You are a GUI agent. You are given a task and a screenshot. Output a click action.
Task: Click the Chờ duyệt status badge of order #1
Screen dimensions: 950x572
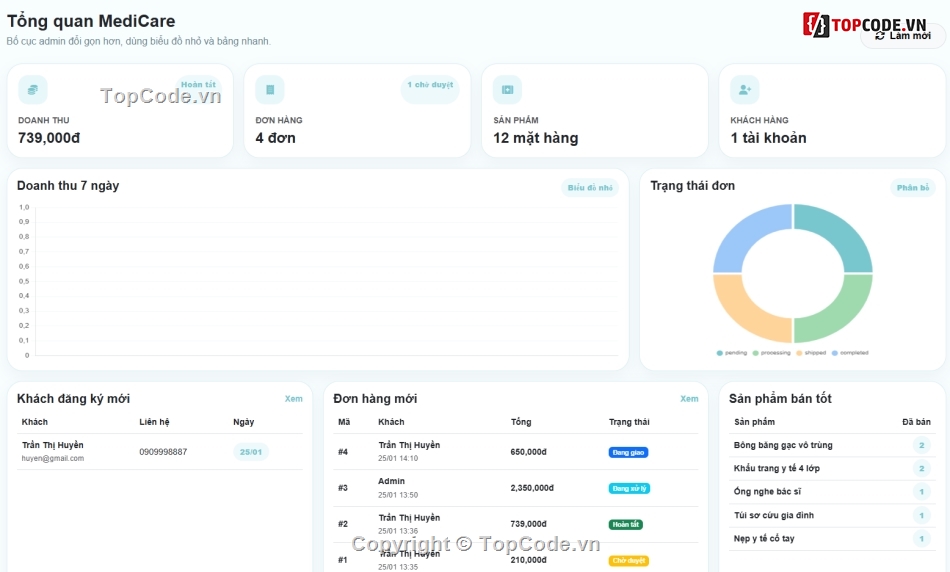pos(628,561)
